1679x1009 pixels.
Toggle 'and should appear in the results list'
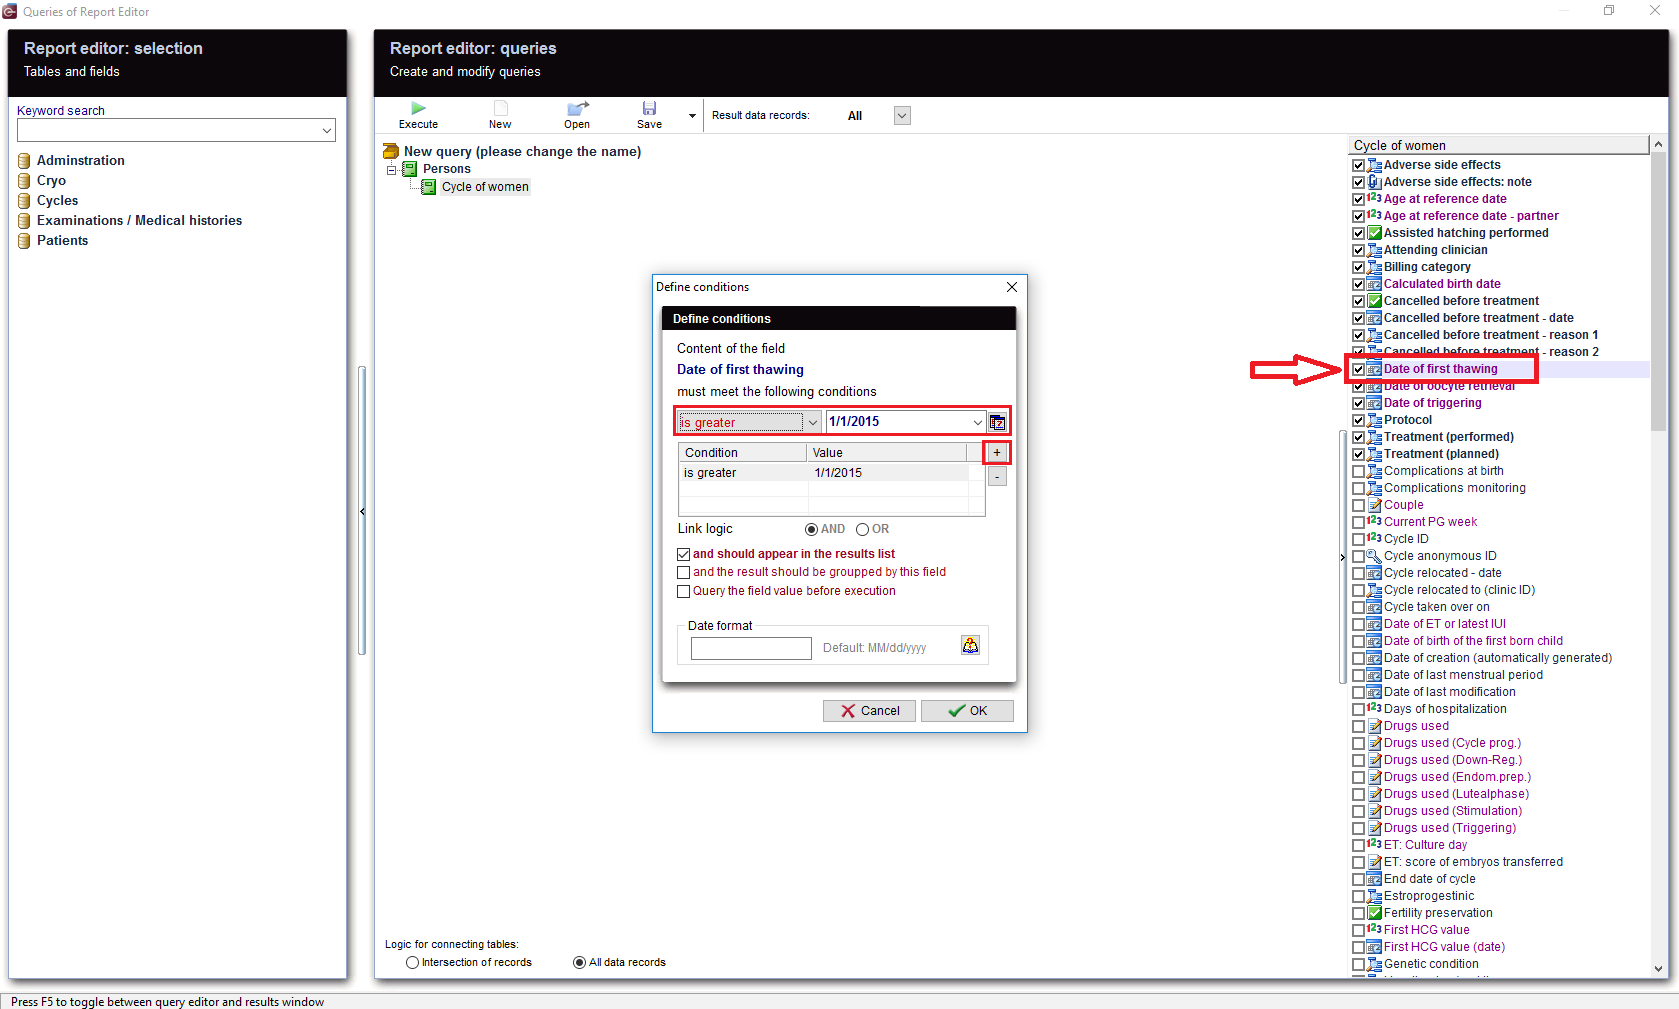(684, 554)
